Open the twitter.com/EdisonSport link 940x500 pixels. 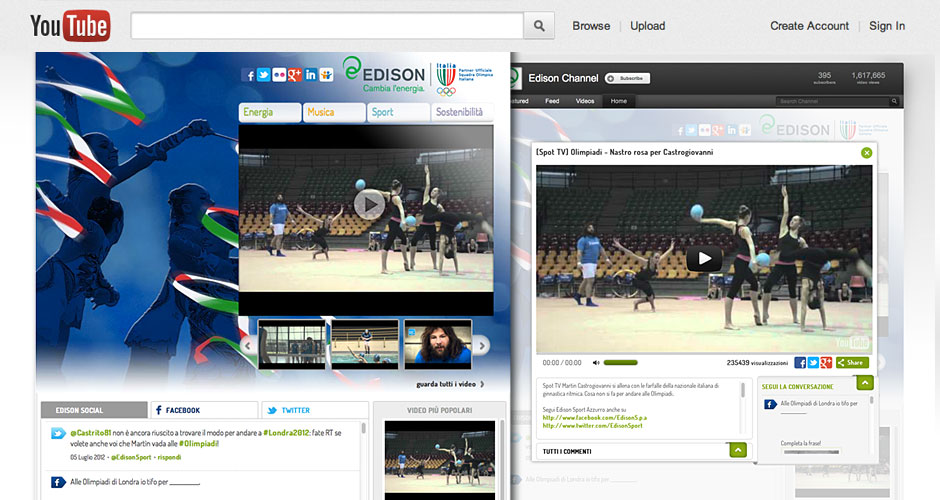[592, 425]
